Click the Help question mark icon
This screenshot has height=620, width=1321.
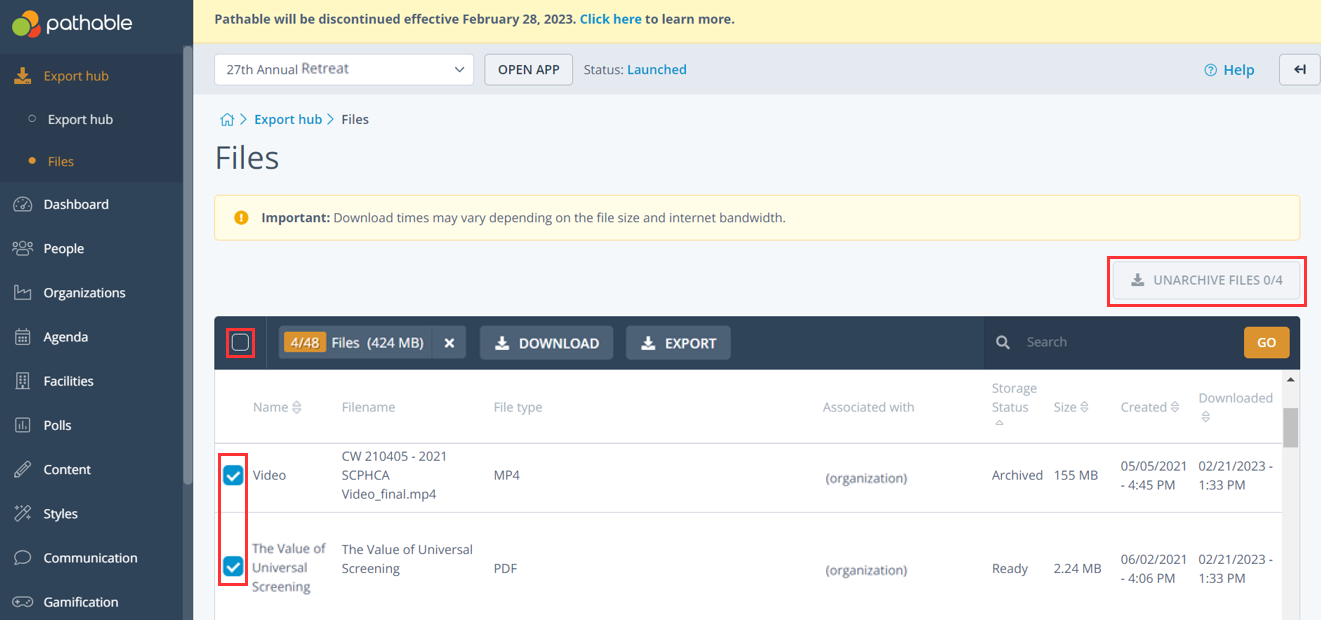[x=1210, y=70]
